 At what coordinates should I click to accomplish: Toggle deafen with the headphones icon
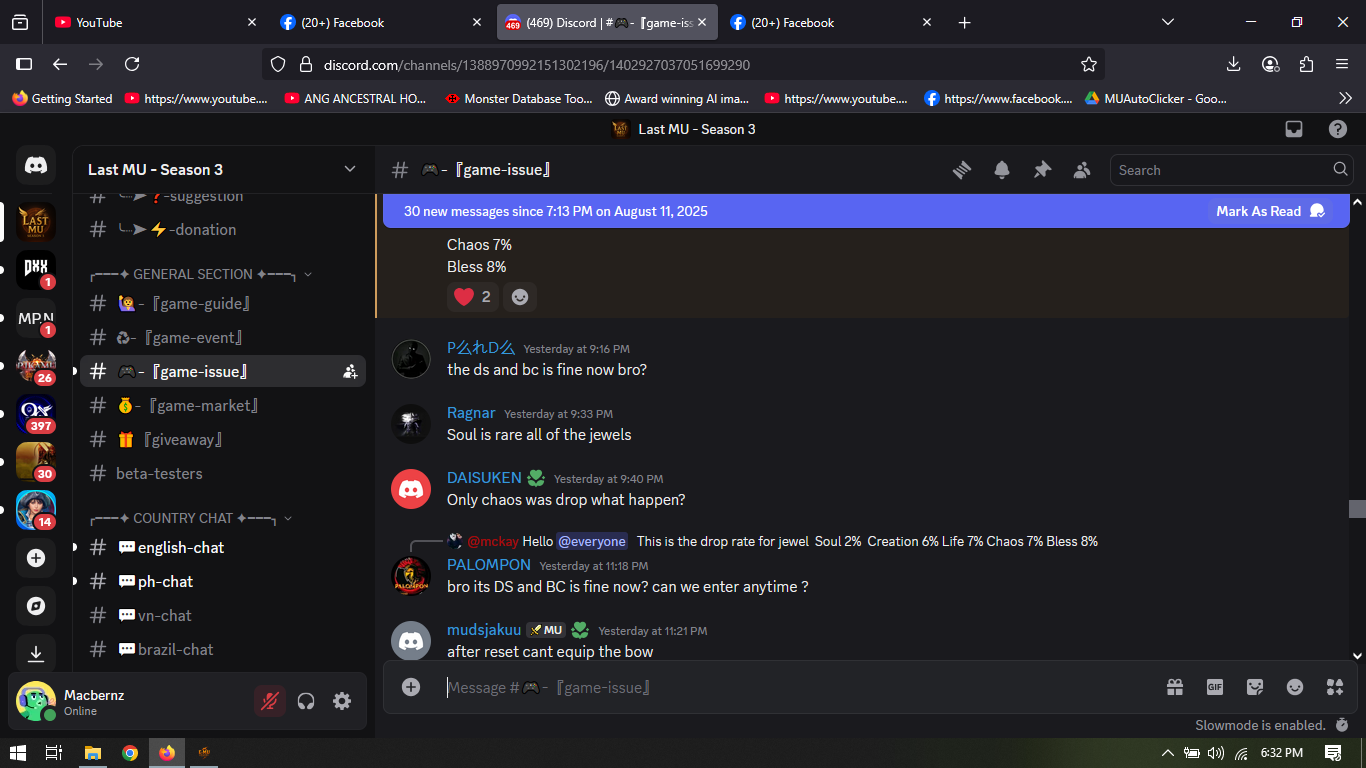(x=306, y=701)
